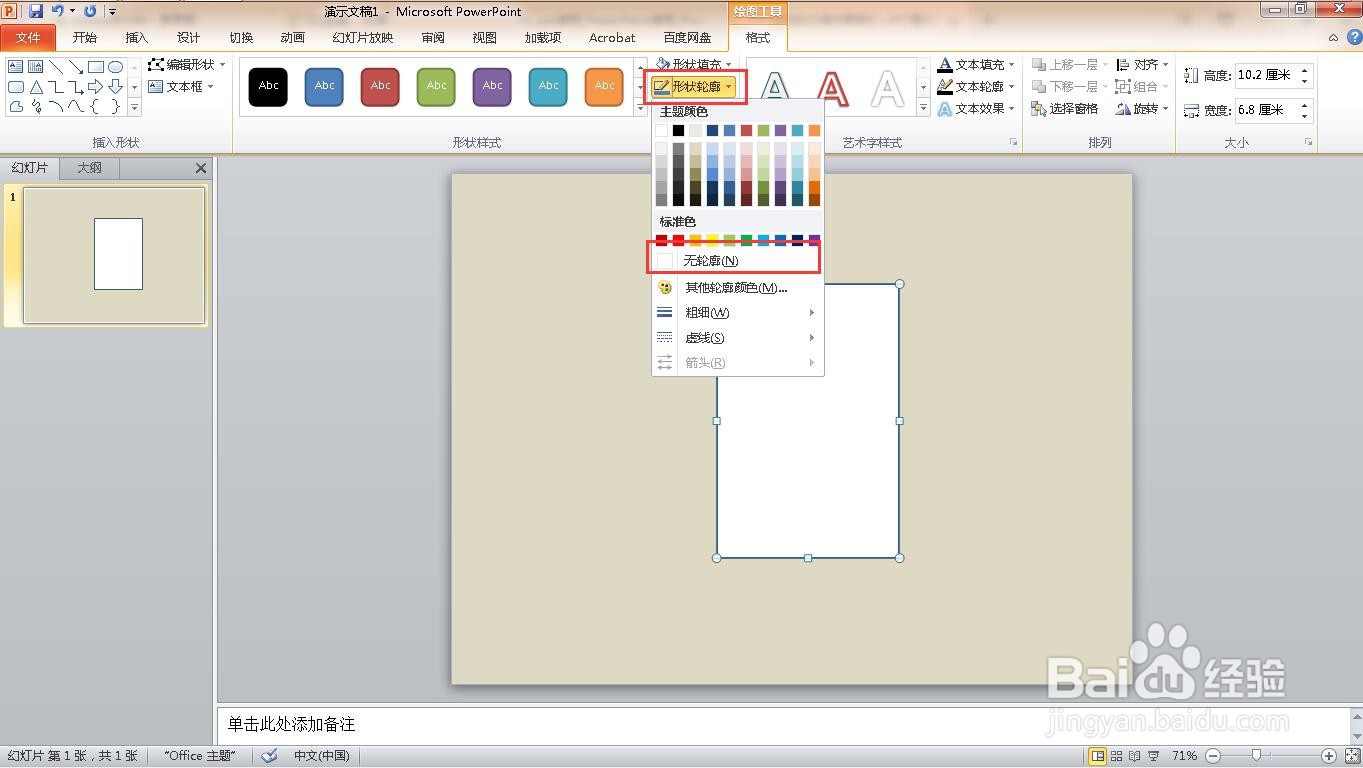Open 虚线(S) dashes submenu

[738, 338]
